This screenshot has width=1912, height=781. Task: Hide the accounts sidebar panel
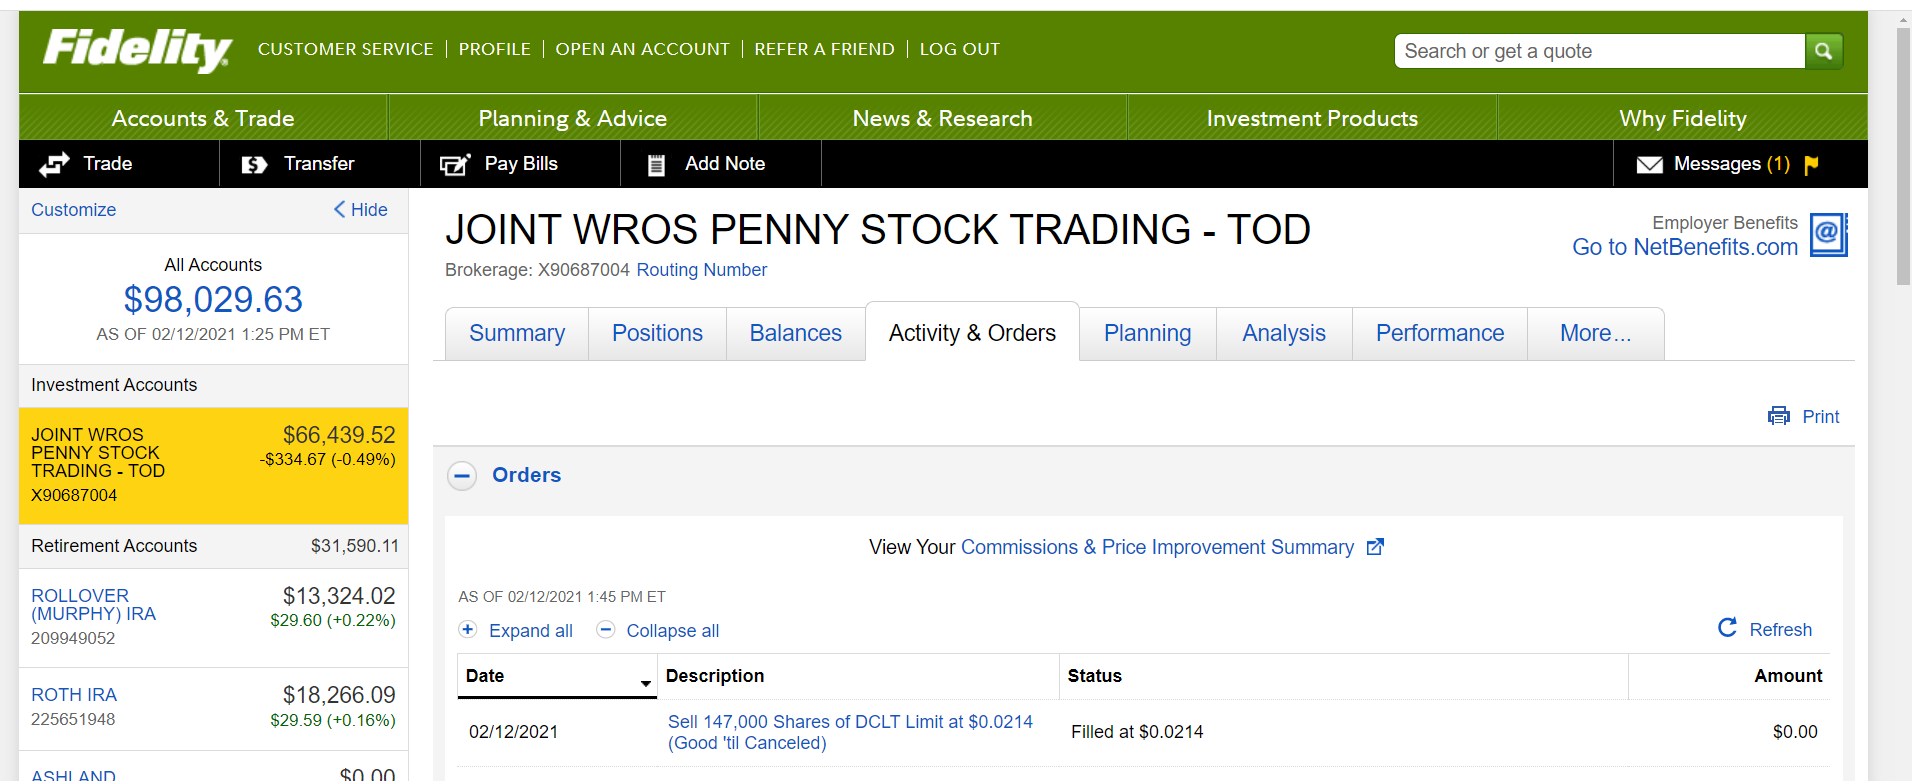pyautogui.click(x=361, y=210)
